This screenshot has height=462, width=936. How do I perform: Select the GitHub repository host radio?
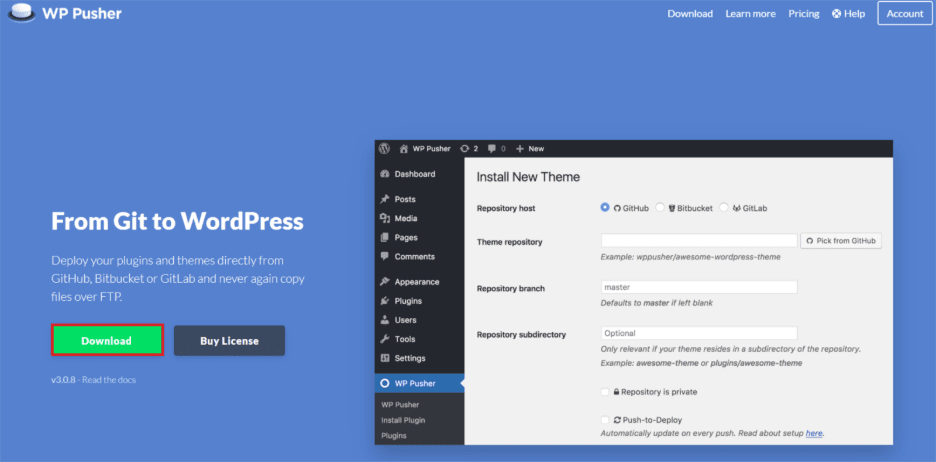(605, 208)
